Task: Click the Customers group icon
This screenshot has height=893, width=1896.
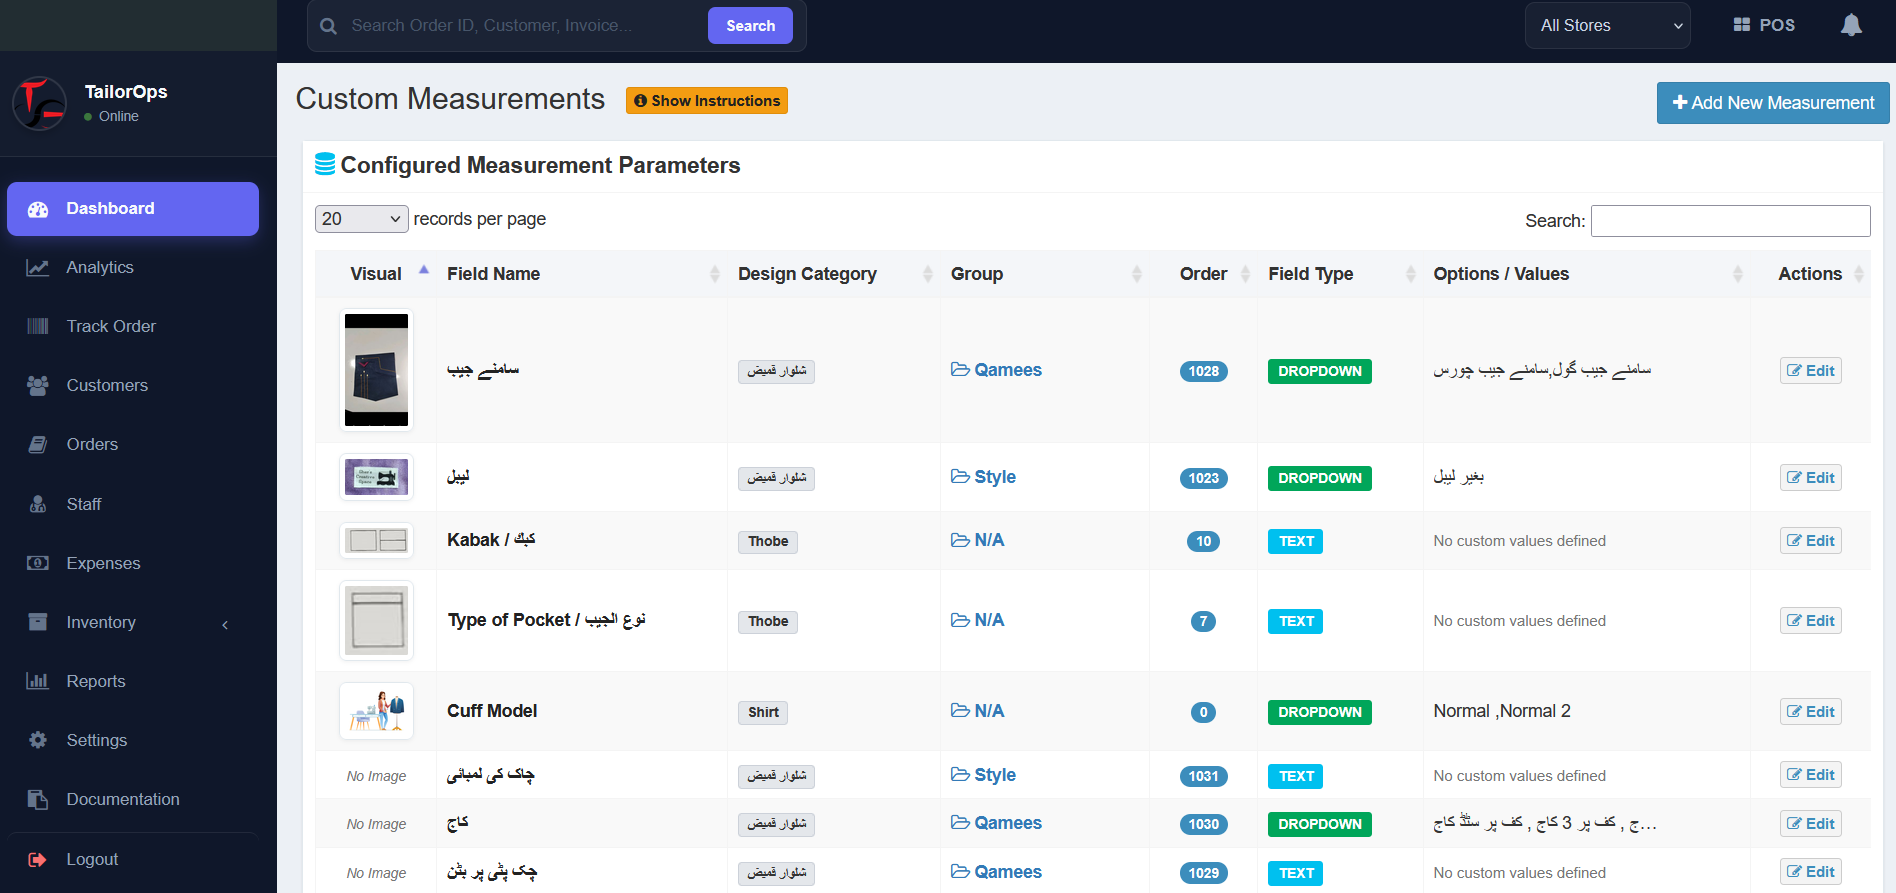Action: click(x=38, y=385)
